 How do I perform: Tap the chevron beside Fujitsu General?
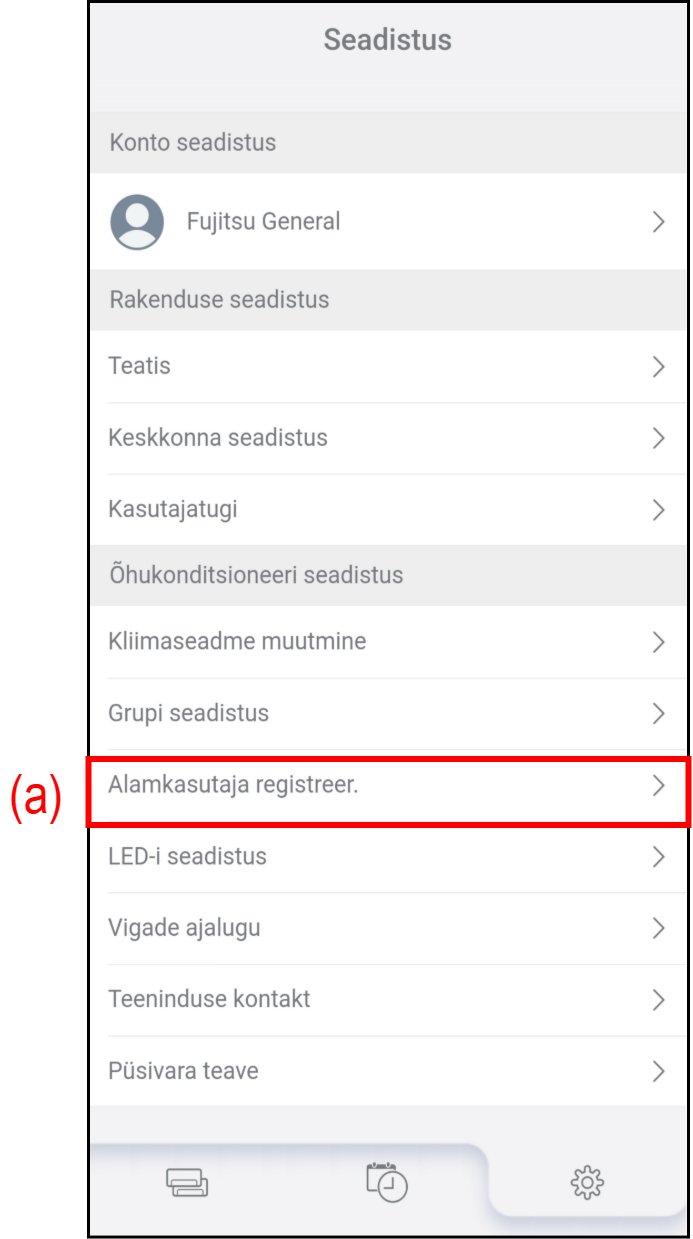658,222
